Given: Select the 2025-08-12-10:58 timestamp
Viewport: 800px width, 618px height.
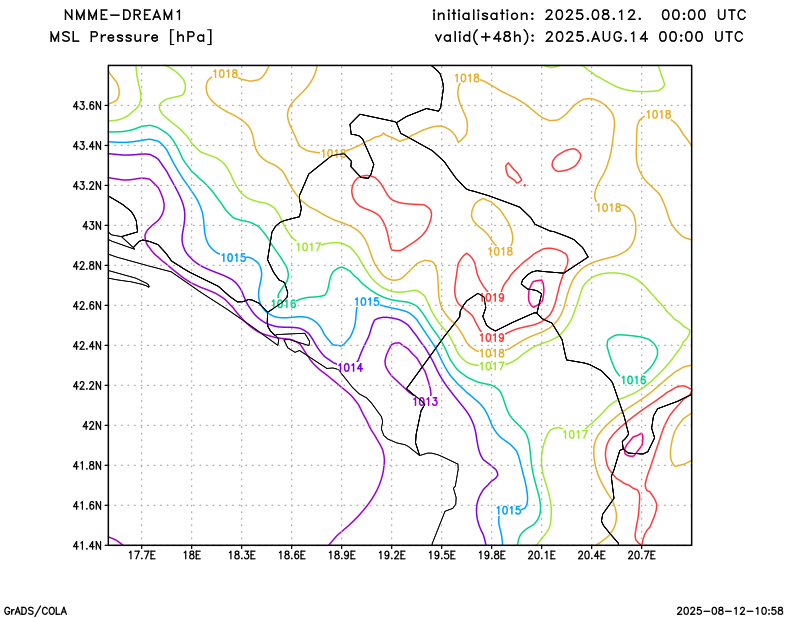Looking at the screenshot, I should [730, 611].
